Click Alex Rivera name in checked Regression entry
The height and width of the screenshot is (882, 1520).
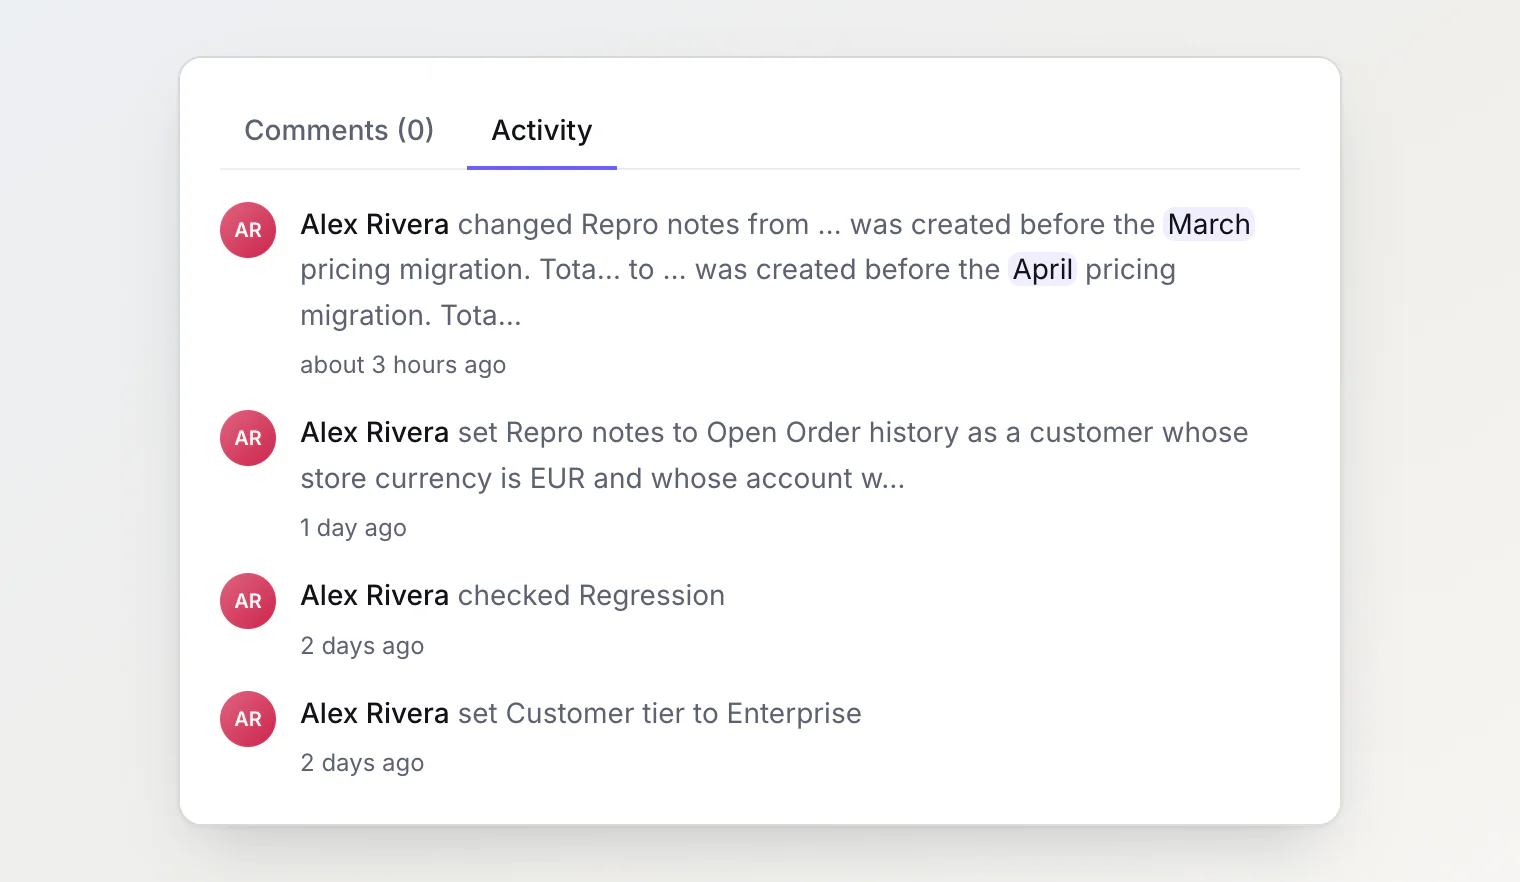click(x=375, y=595)
